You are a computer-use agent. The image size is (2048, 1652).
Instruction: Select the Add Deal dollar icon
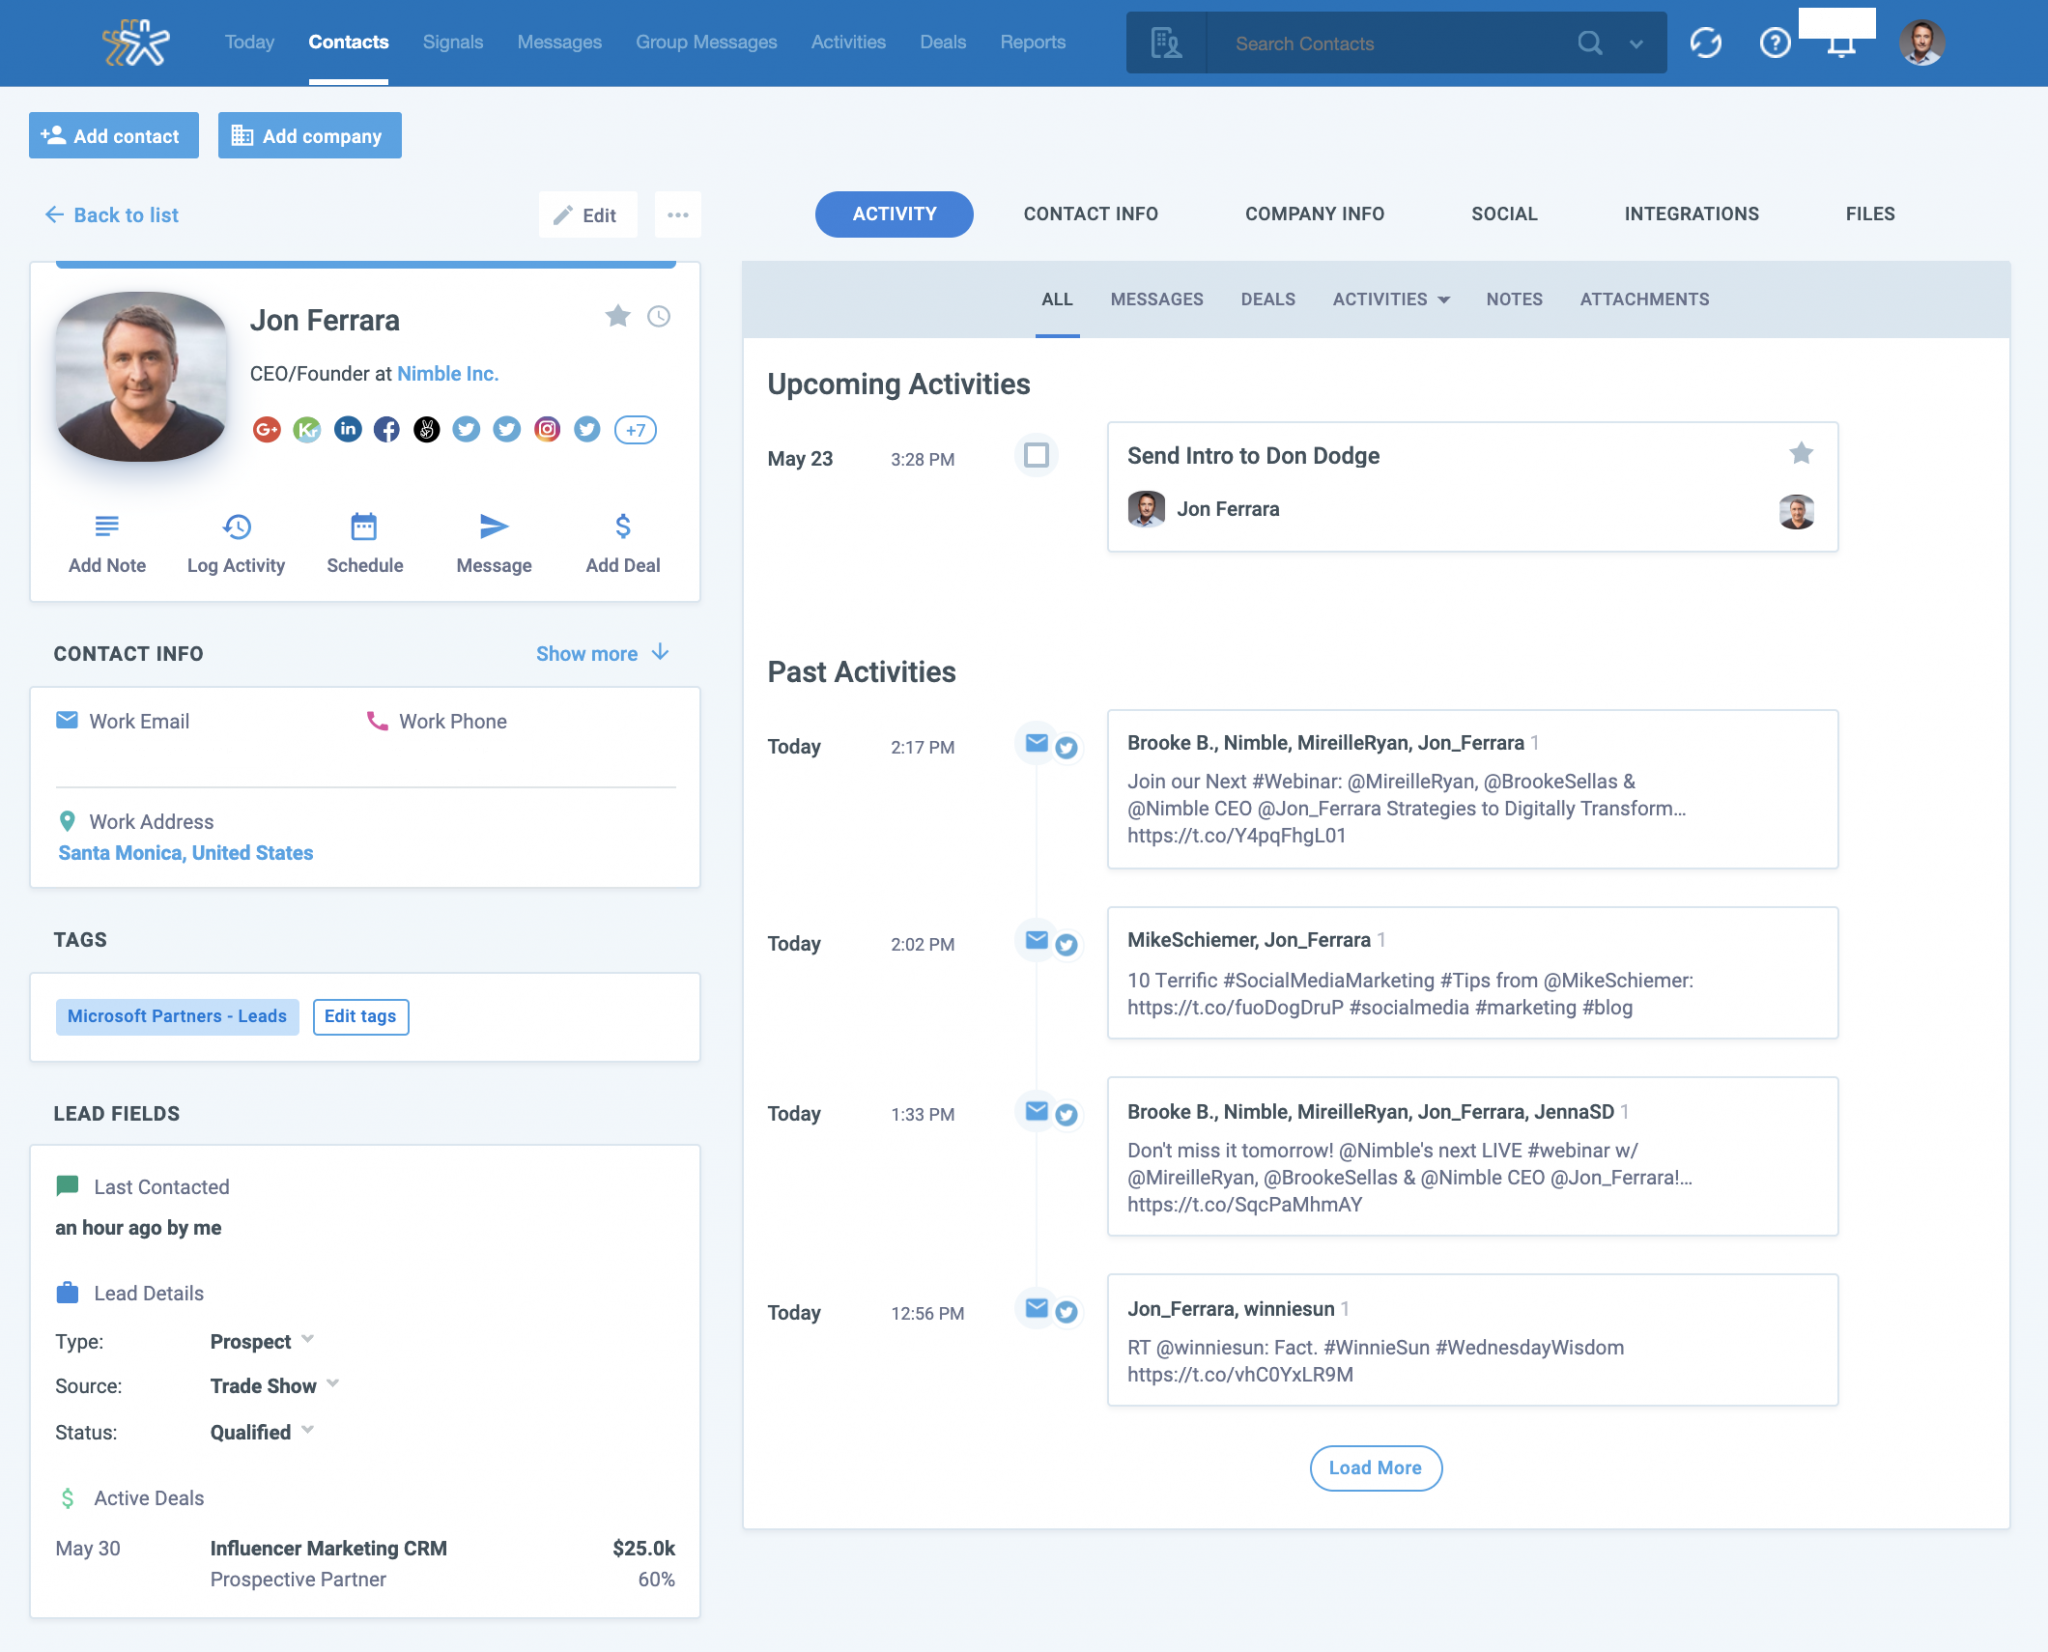coord(622,526)
